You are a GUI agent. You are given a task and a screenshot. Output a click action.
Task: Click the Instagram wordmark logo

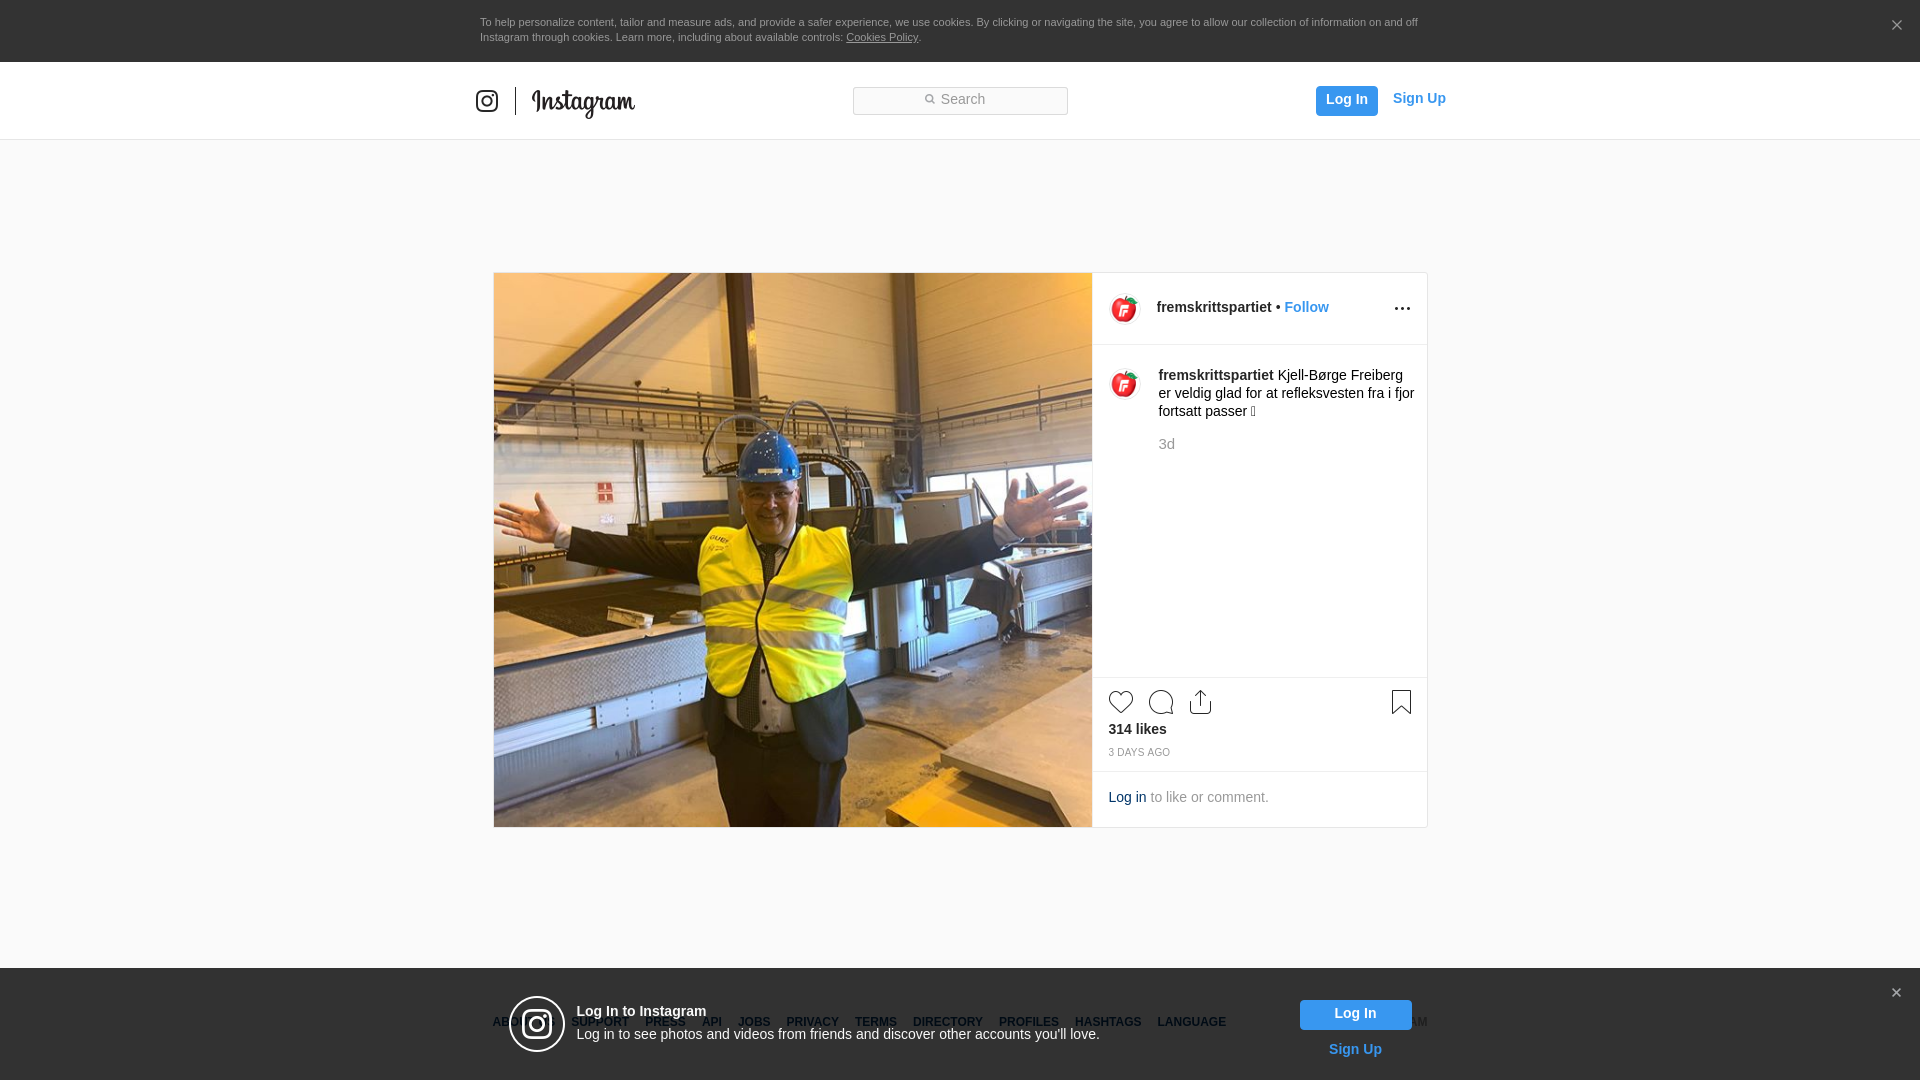click(583, 102)
